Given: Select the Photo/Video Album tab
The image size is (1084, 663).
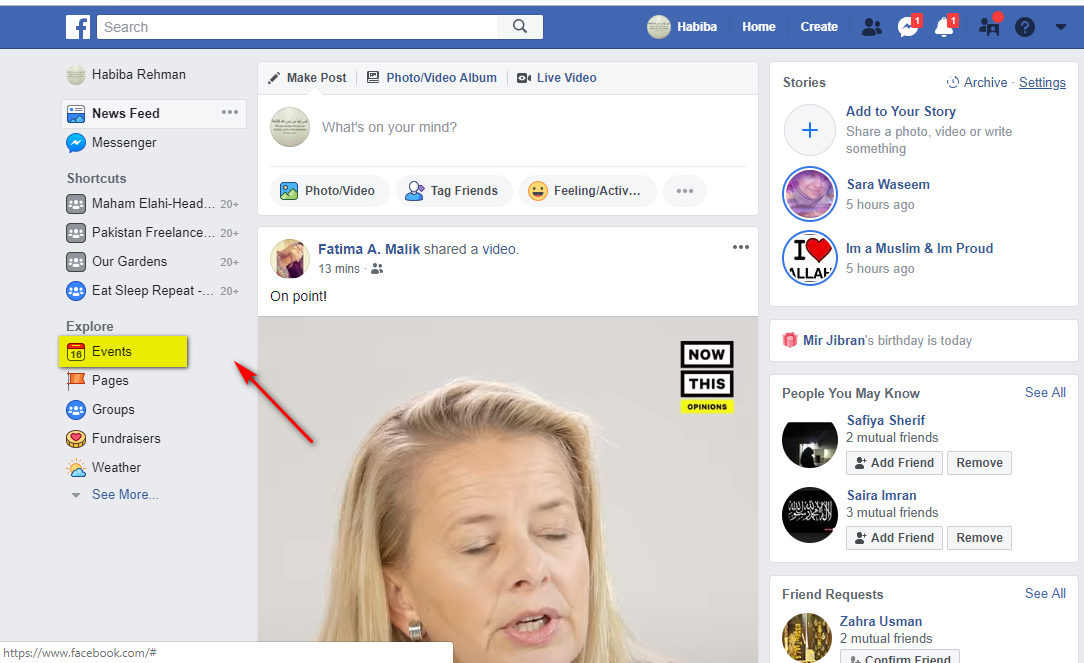Looking at the screenshot, I should coord(431,77).
